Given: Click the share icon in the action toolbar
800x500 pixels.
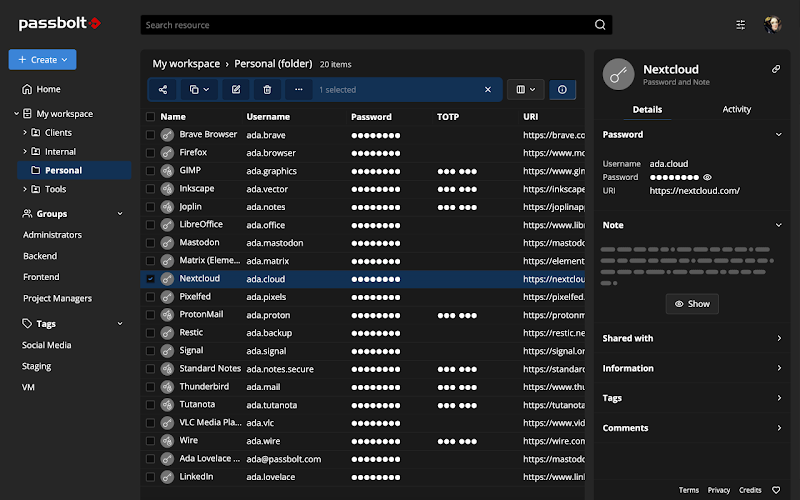Looking at the screenshot, I should coord(163,90).
